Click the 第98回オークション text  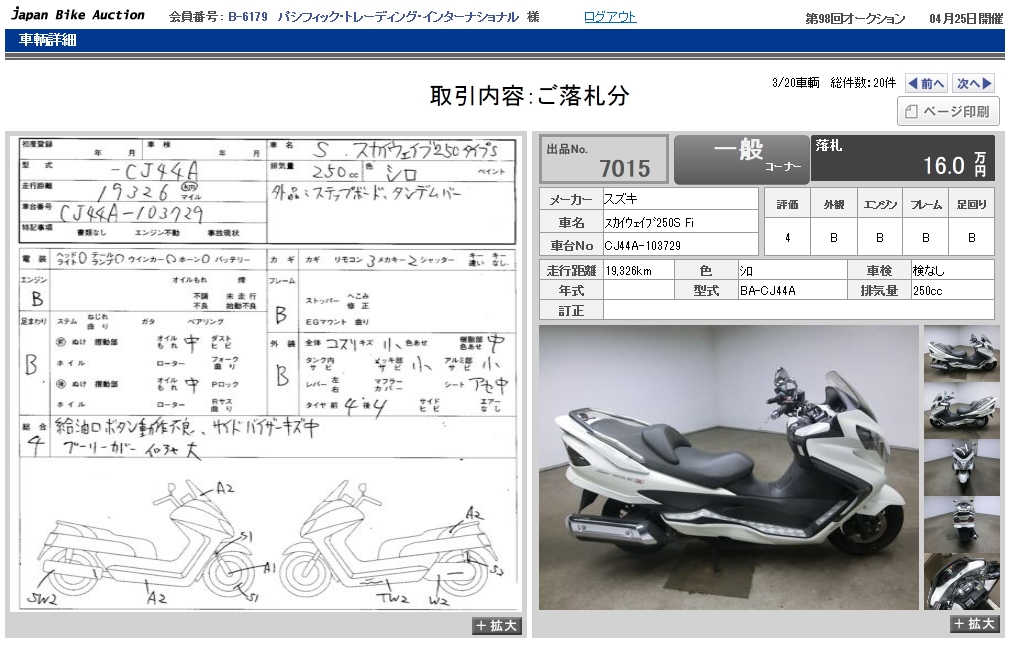click(855, 19)
